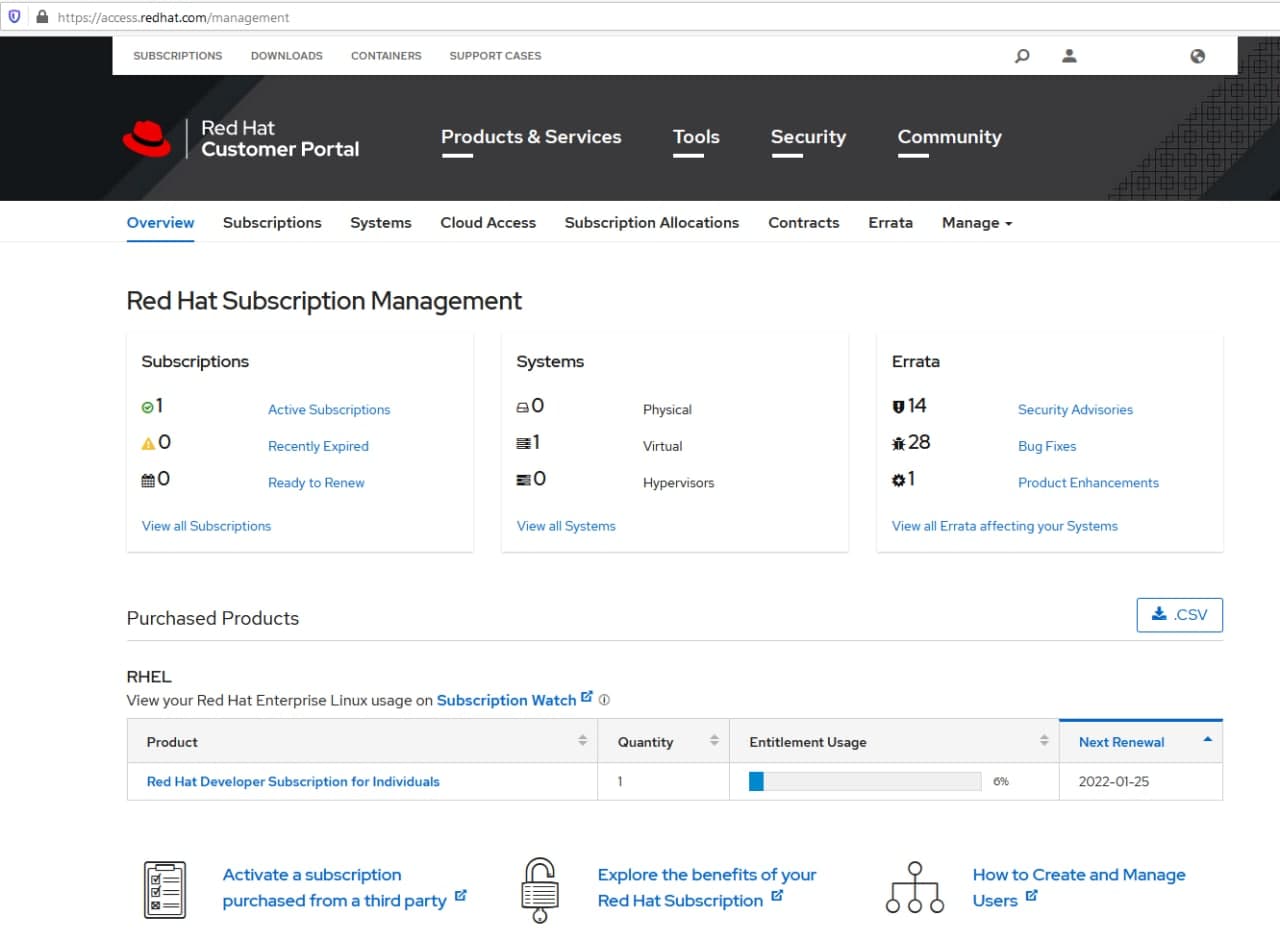The image size is (1280, 940).
Task: Switch to the Contracts tab
Action: click(x=804, y=223)
